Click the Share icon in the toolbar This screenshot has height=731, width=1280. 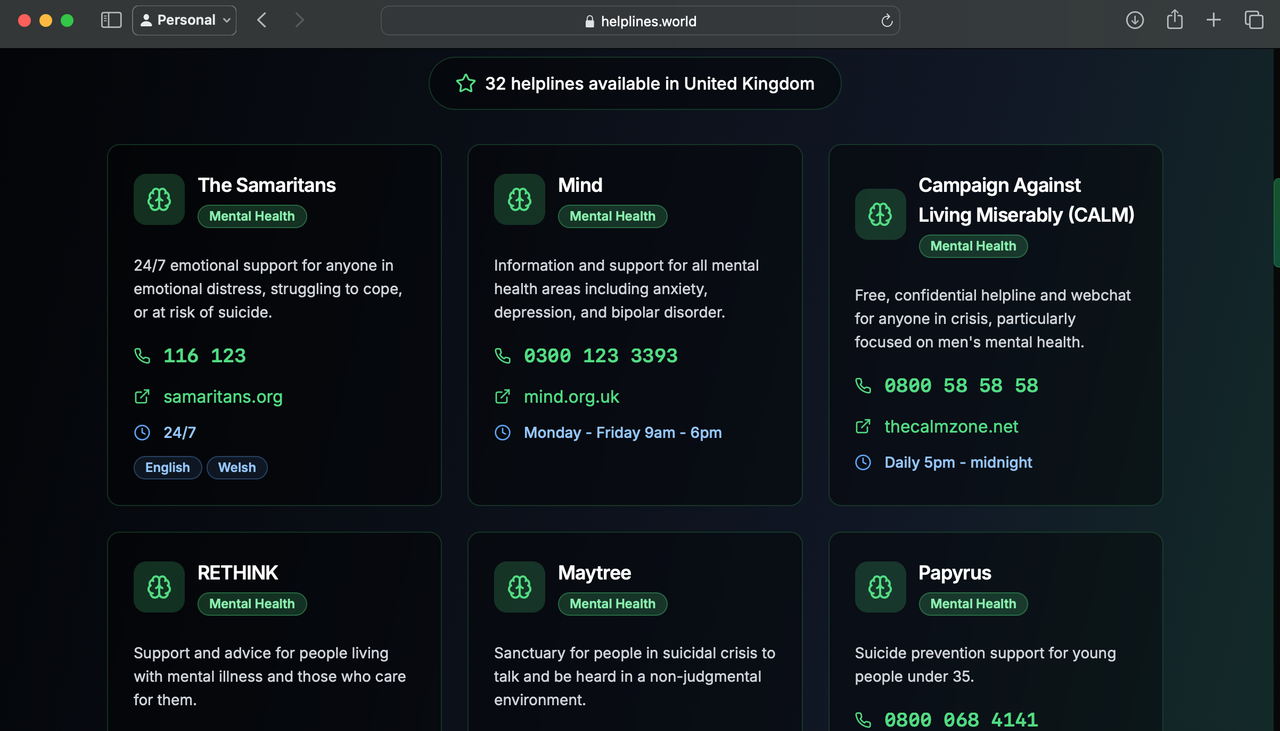1175,20
